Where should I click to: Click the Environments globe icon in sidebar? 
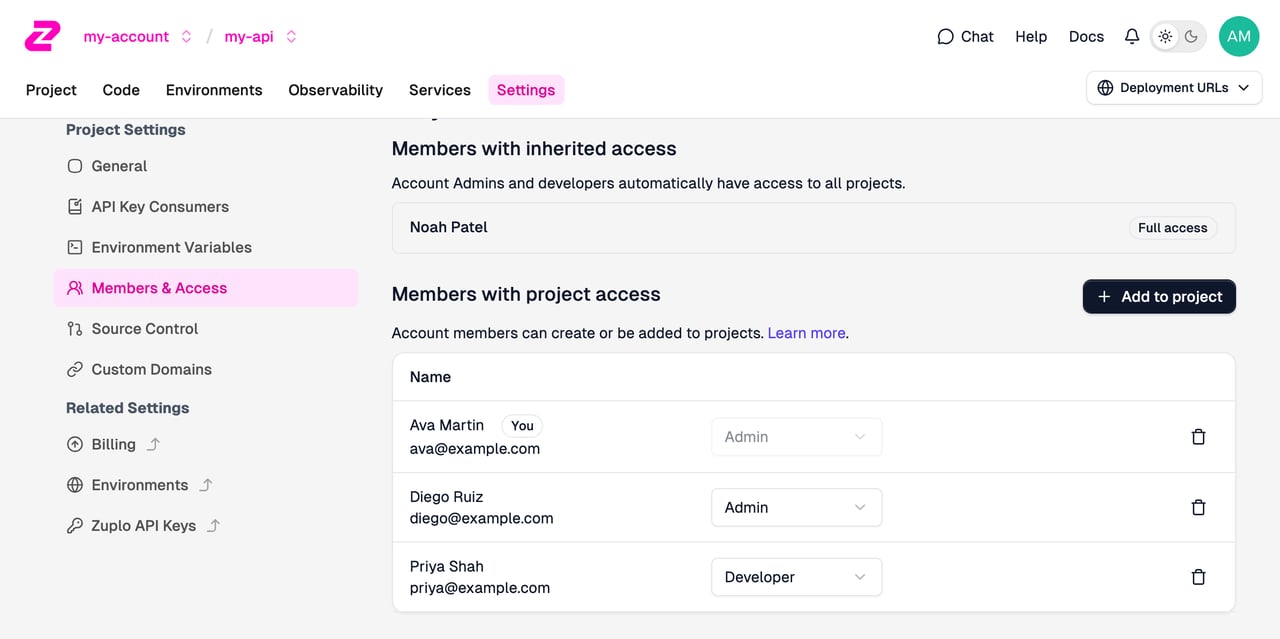[x=75, y=485]
